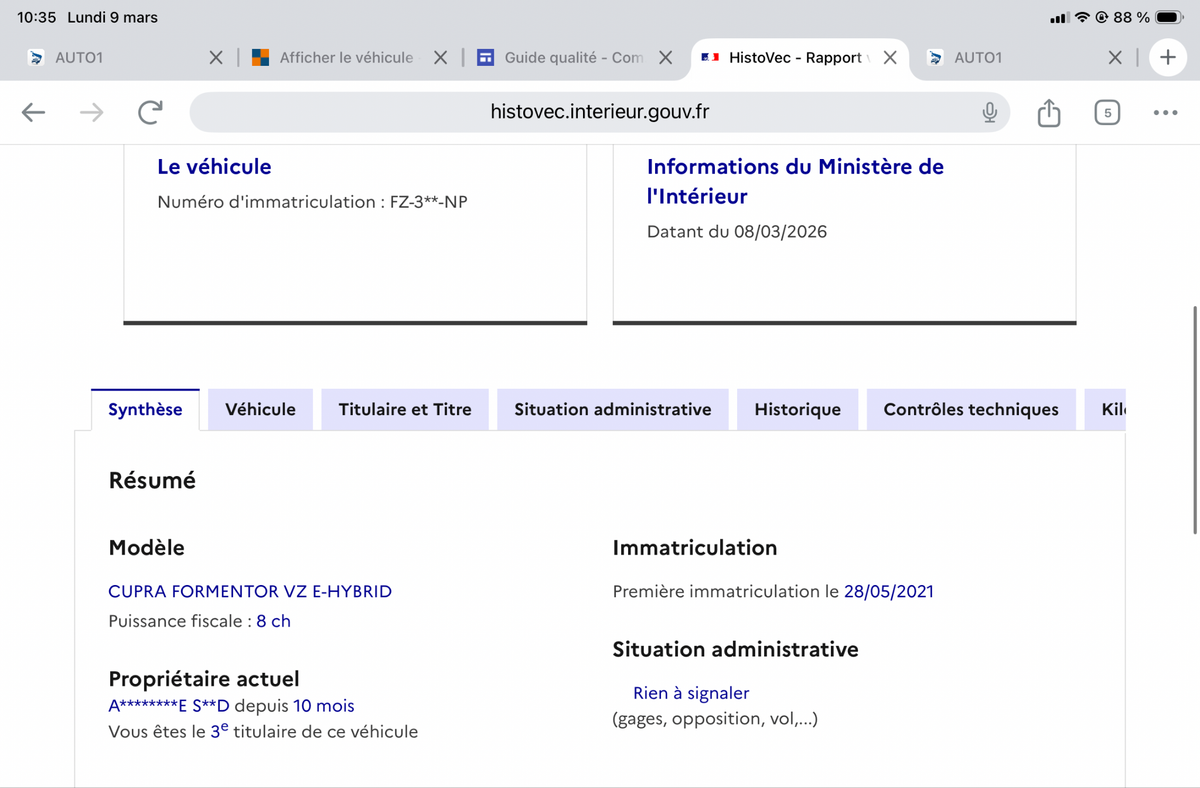Click the CUPRA FORMENTOR VZ E-HYBRID link
This screenshot has height=788, width=1200.
click(x=250, y=592)
